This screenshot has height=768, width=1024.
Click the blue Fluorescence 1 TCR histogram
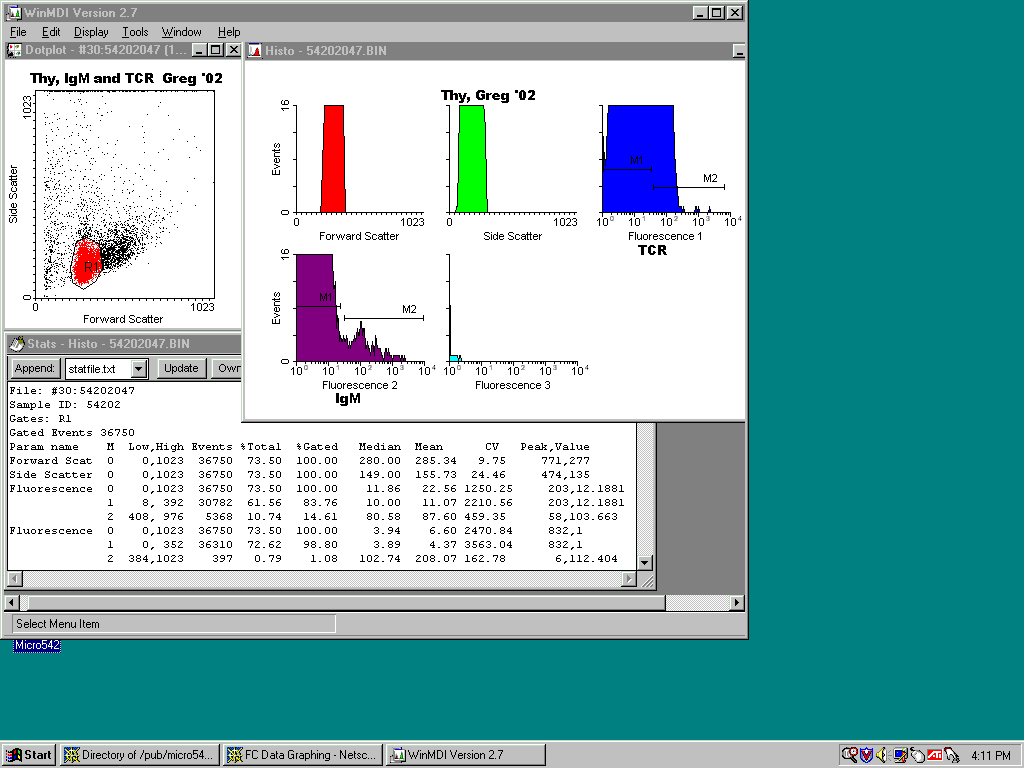click(640, 160)
